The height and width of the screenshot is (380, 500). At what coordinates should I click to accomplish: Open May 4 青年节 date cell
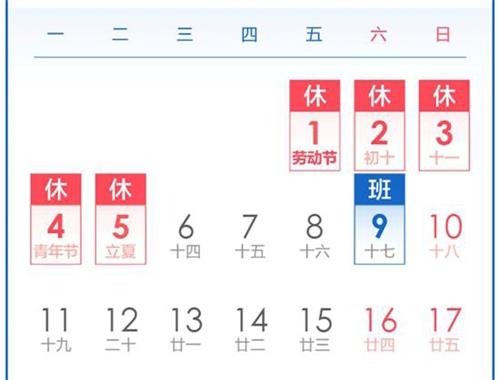(56, 219)
